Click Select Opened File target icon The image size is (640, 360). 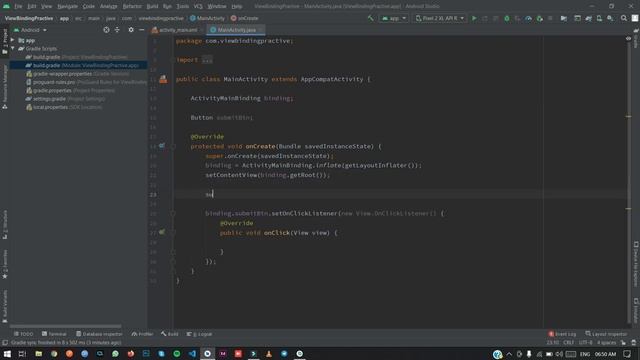click(106, 30)
